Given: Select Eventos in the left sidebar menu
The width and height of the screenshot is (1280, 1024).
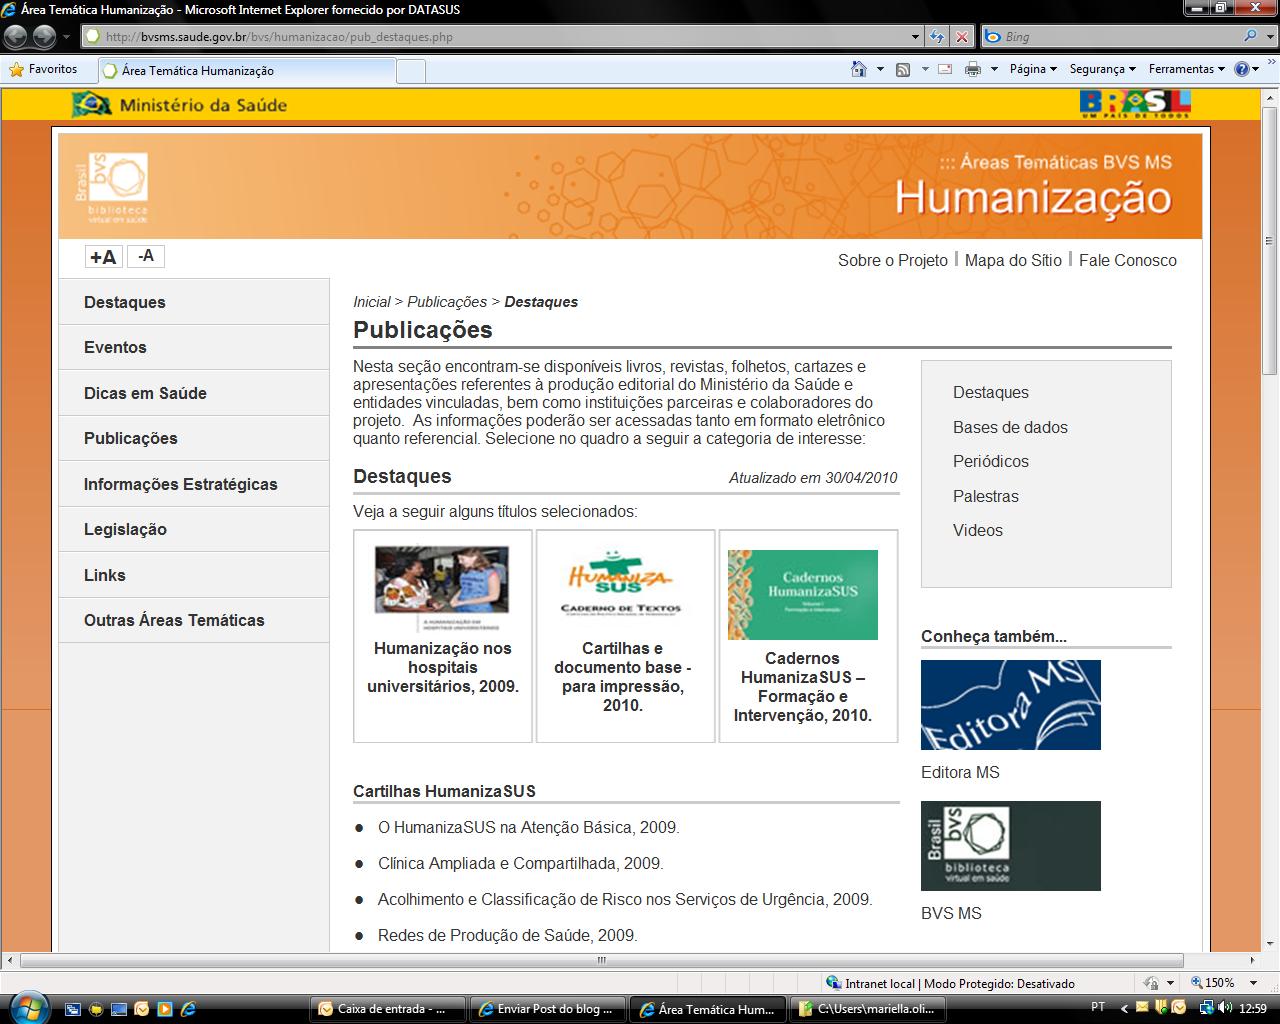Looking at the screenshot, I should pyautogui.click(x=115, y=347).
